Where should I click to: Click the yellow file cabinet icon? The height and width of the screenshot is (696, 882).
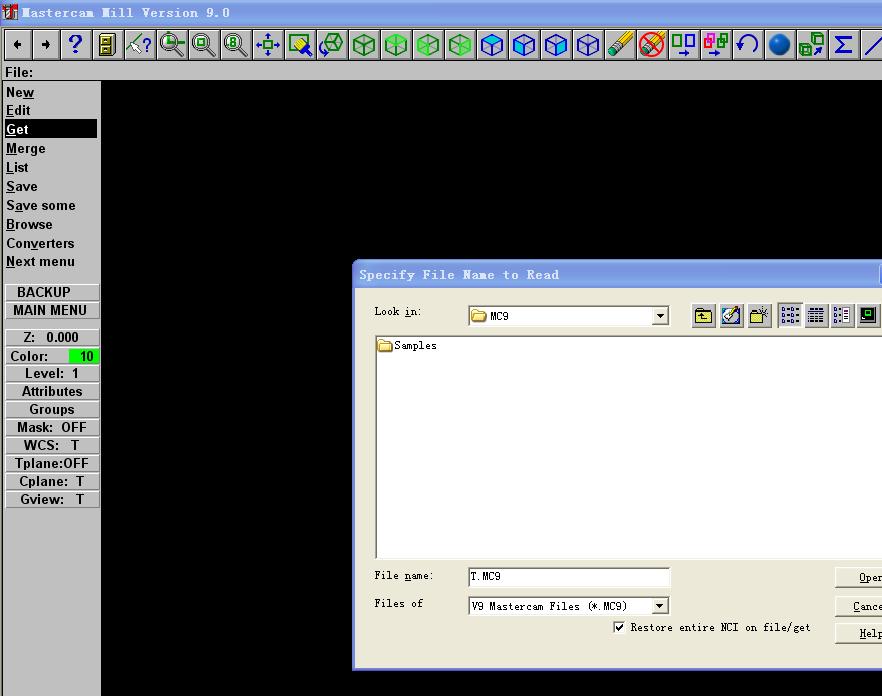click(x=107, y=44)
